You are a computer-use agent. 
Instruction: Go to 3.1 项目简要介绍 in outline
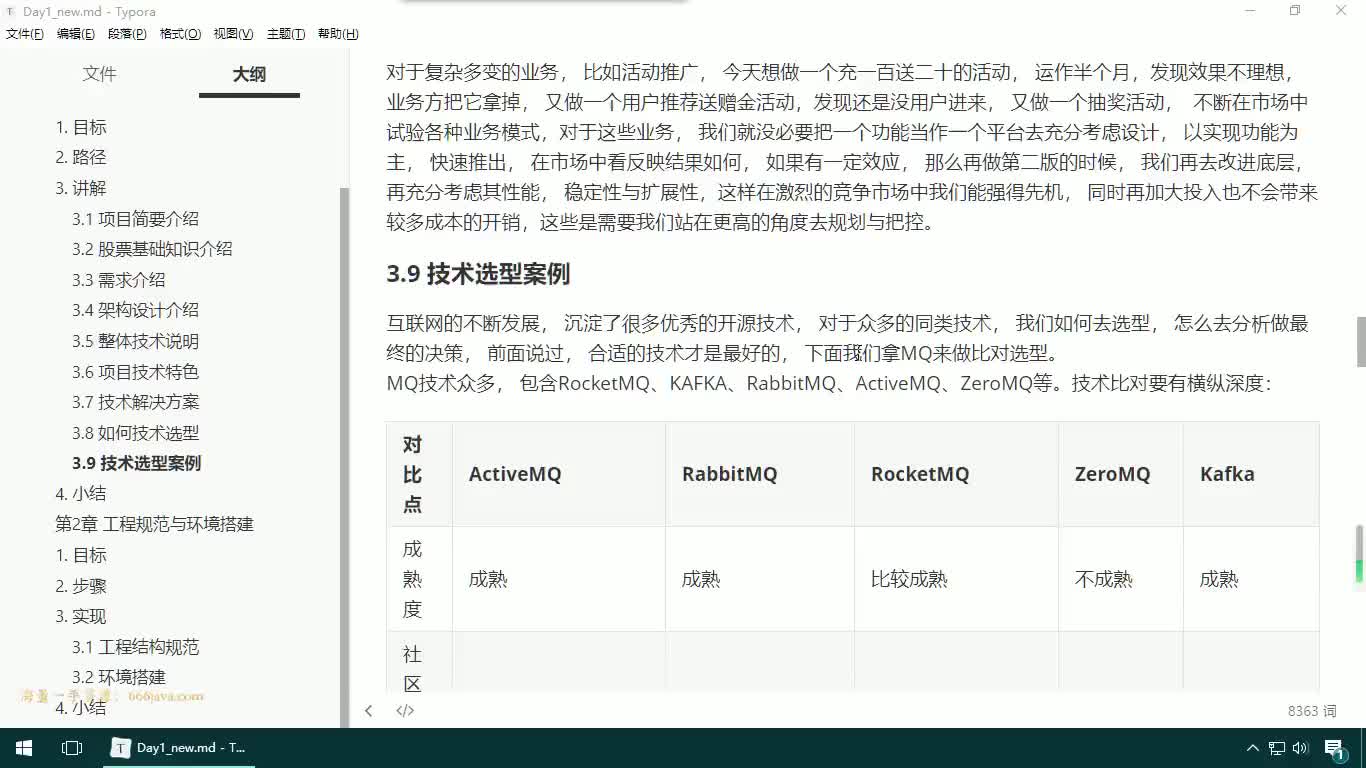(135, 218)
